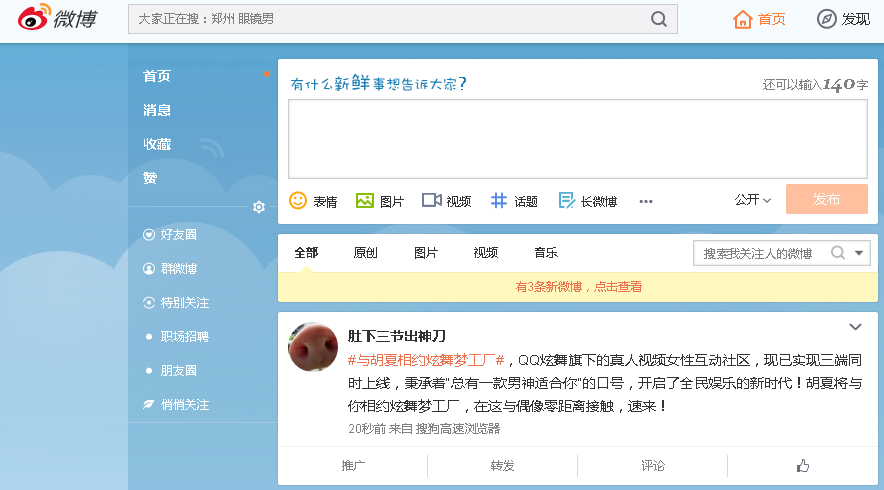
Task: Click the 视频 camera icon in composer
Action: [432, 200]
